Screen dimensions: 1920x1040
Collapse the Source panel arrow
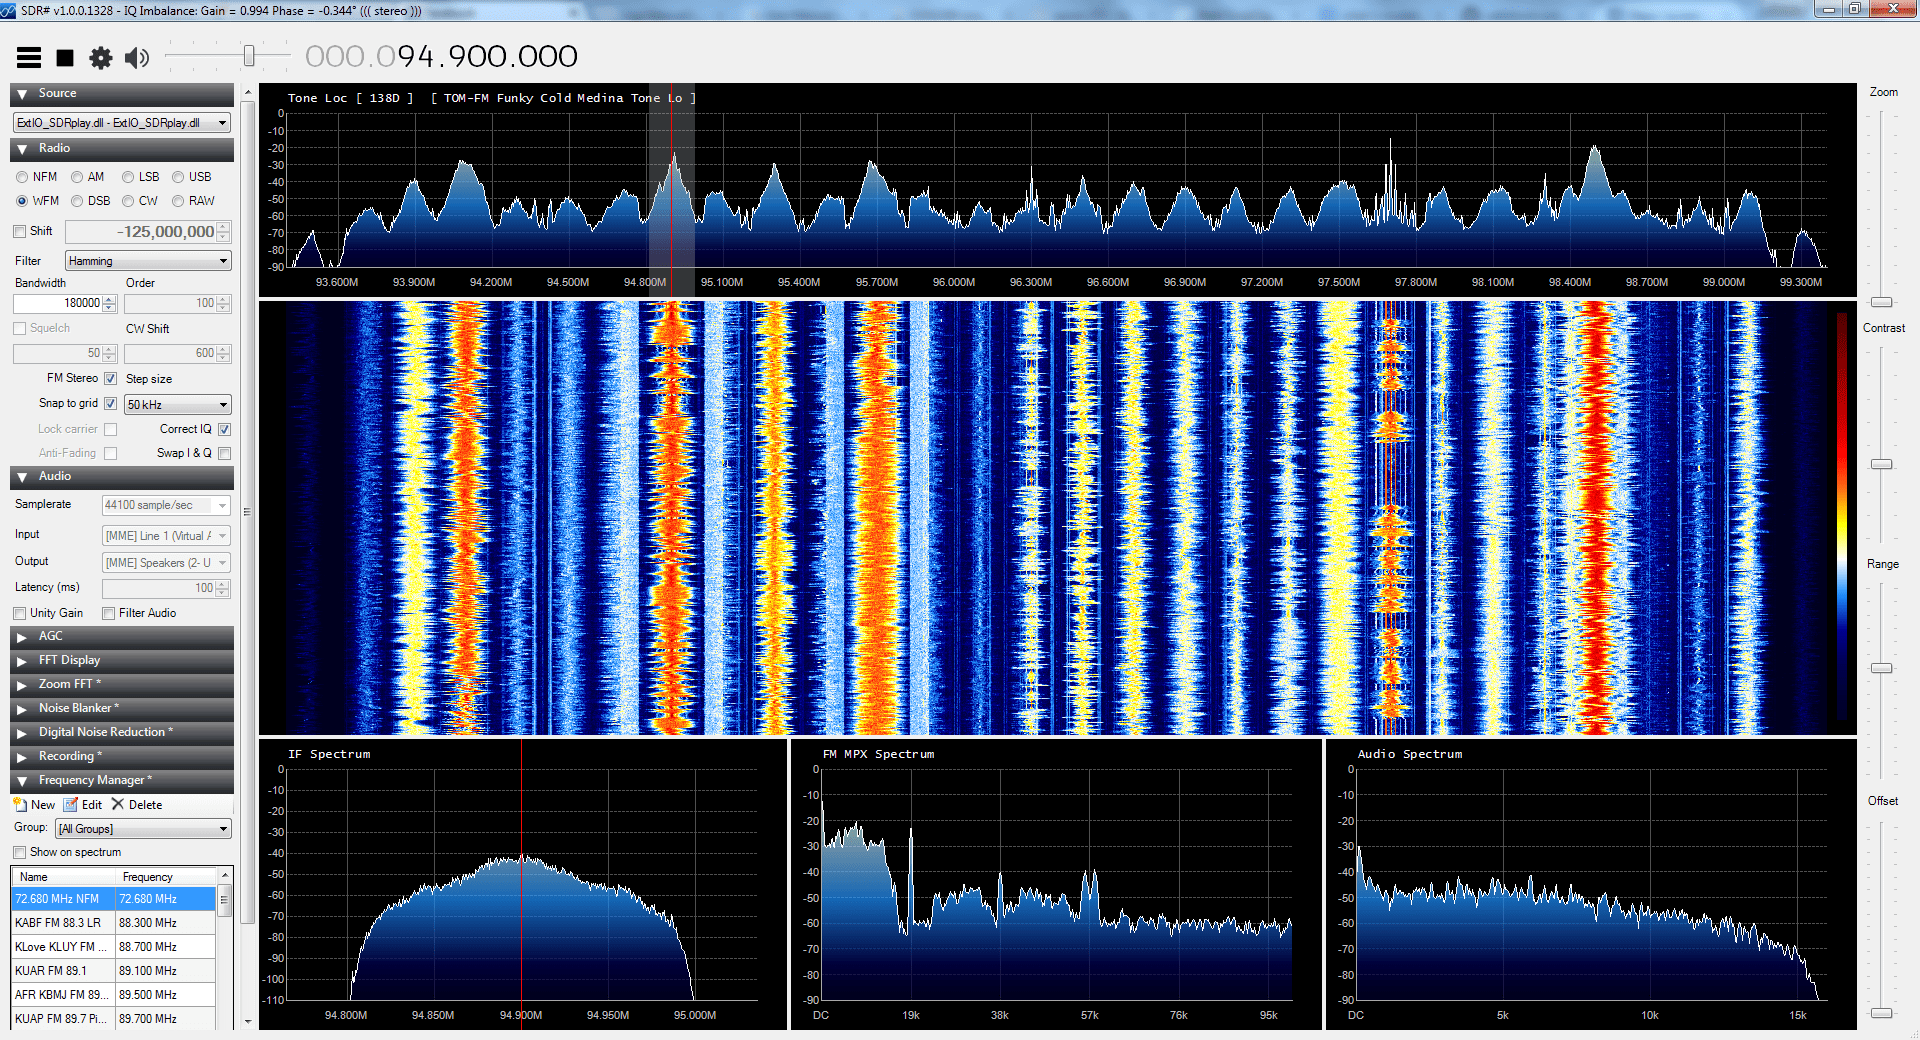(x=22, y=94)
